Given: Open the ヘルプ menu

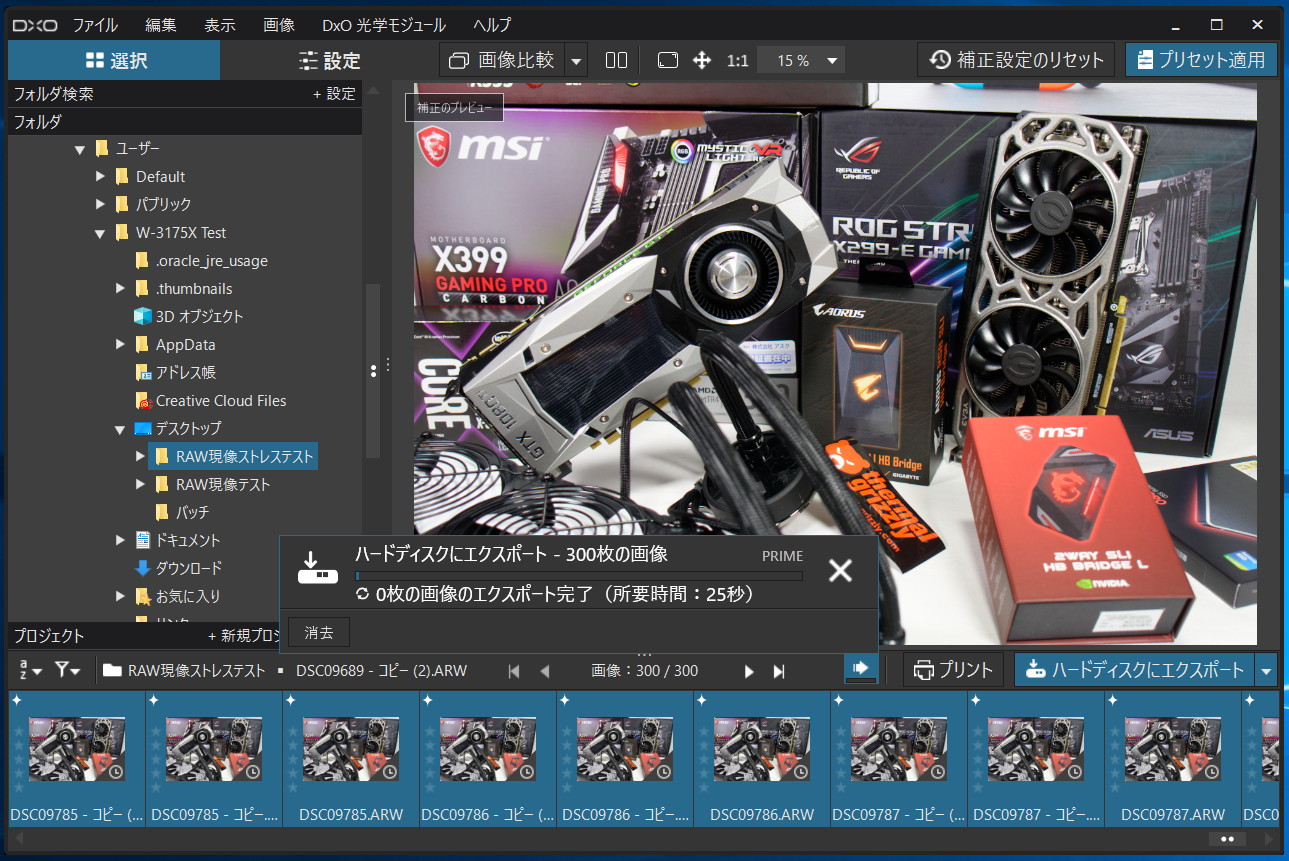Looking at the screenshot, I should [491, 25].
